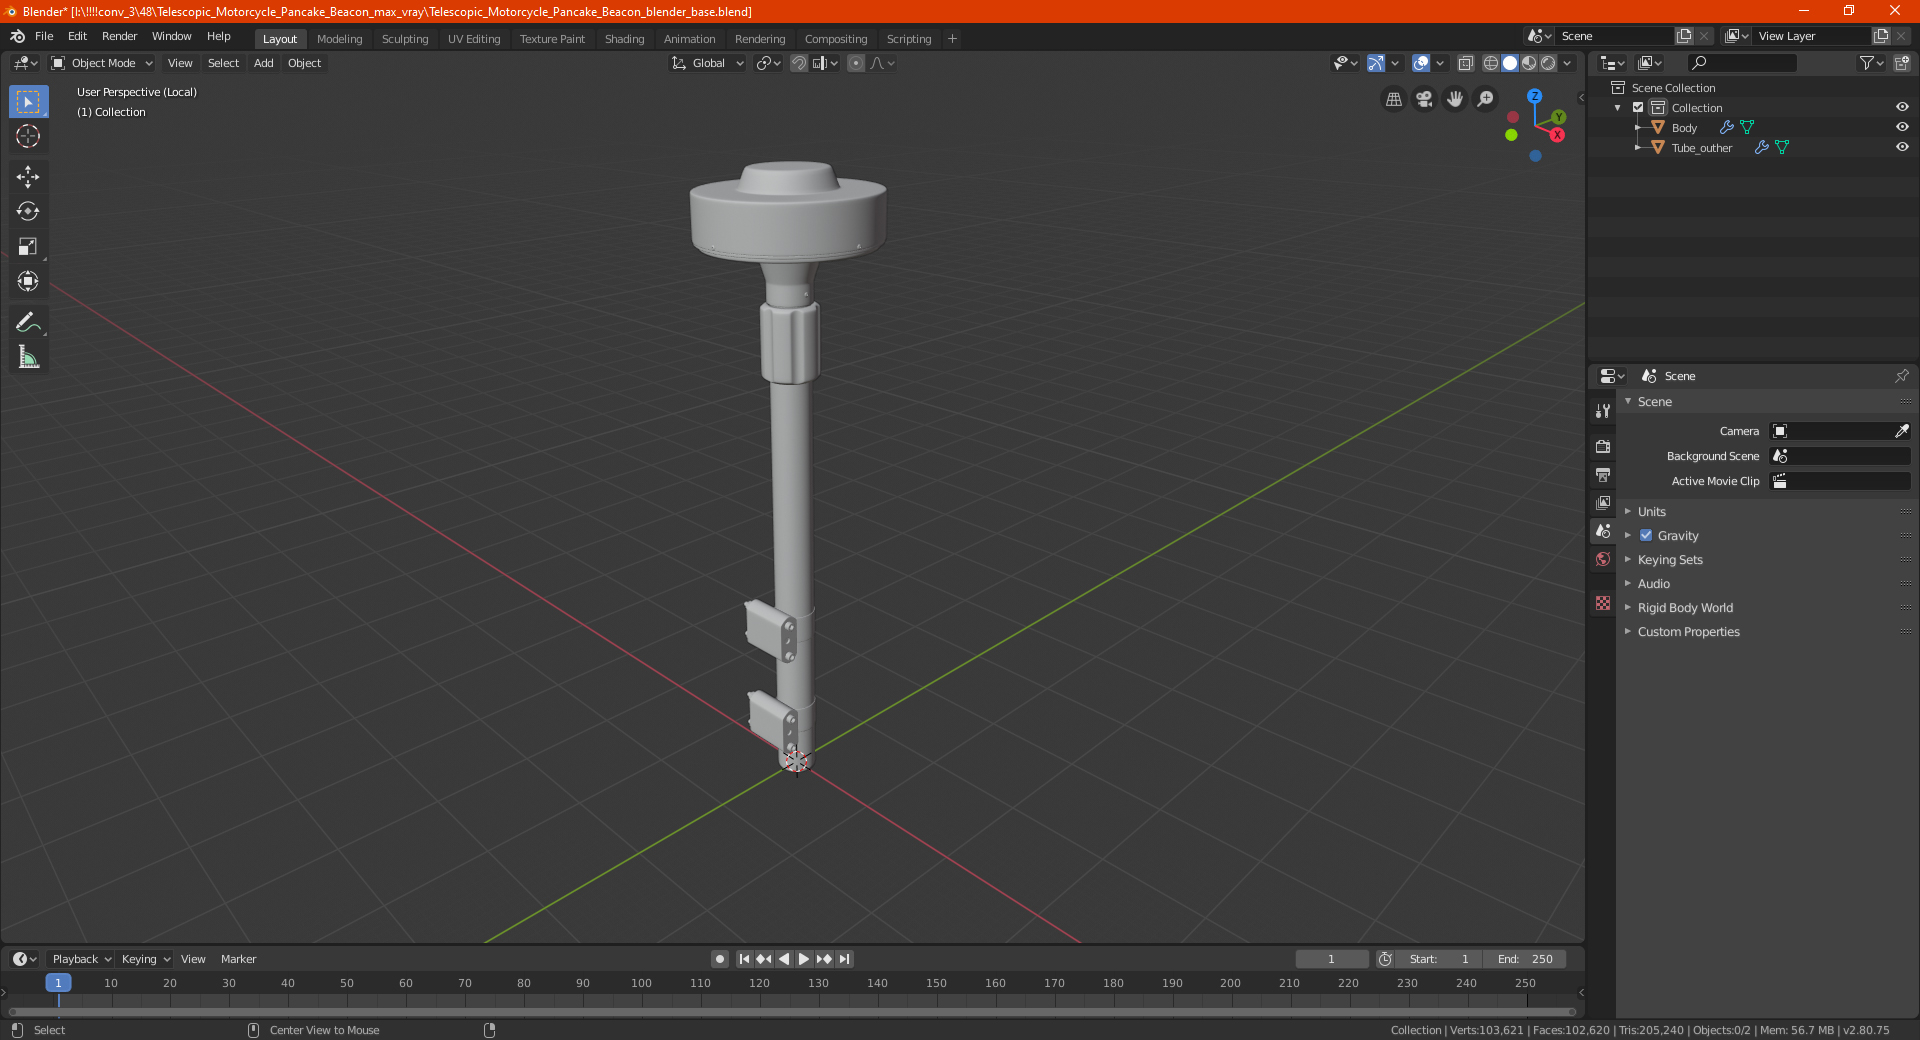
Task: Switch to the Shading workspace tab
Action: point(624,39)
